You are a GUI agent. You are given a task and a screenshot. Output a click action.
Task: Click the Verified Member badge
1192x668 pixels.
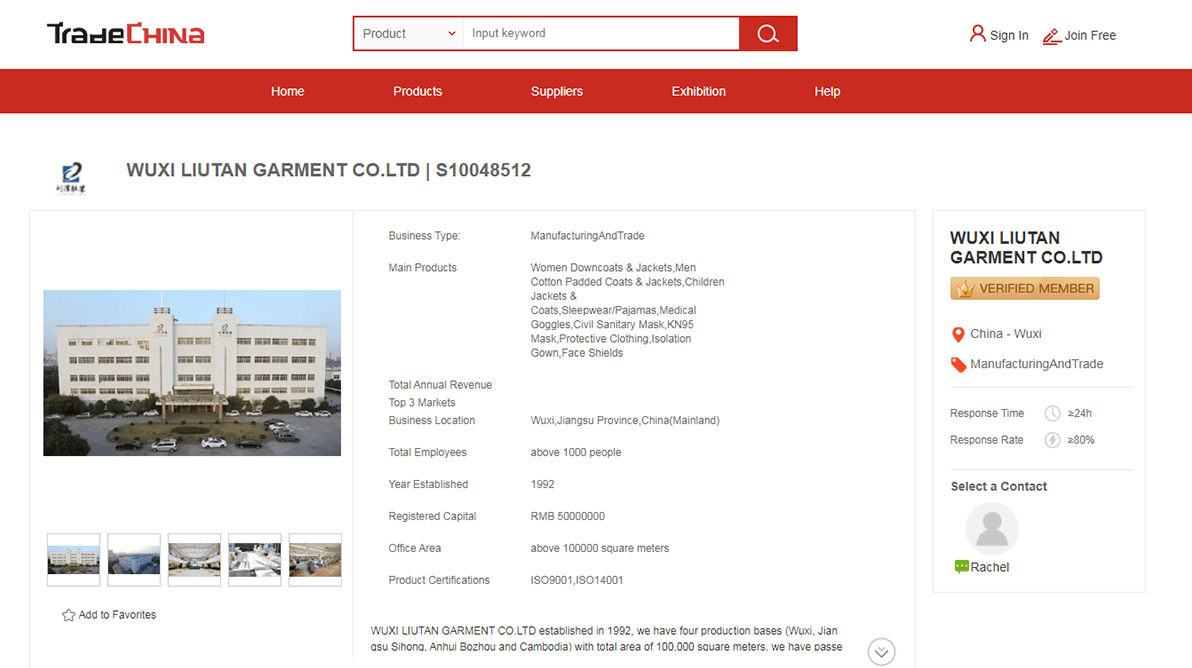(1024, 289)
